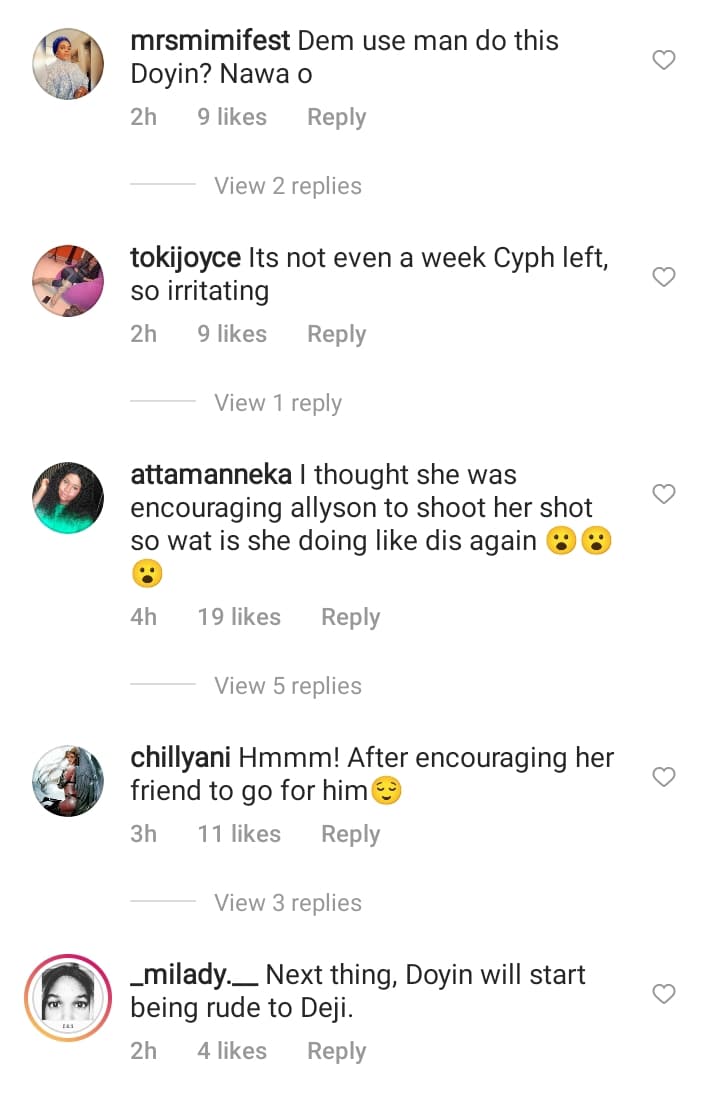720x1095 pixels.
Task: Open _milady.__'s story ring avatar
Action: pyautogui.click(x=68, y=997)
